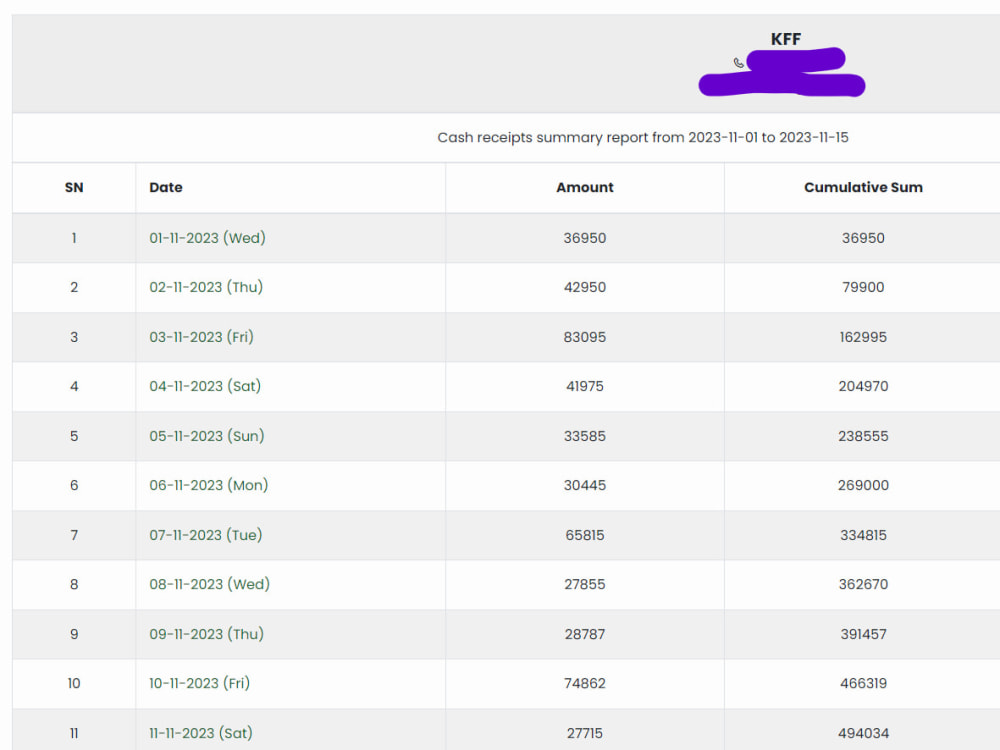This screenshot has height=750, width=1000.
Task: Click serial number 3 in SN column
Action: pos(74,337)
